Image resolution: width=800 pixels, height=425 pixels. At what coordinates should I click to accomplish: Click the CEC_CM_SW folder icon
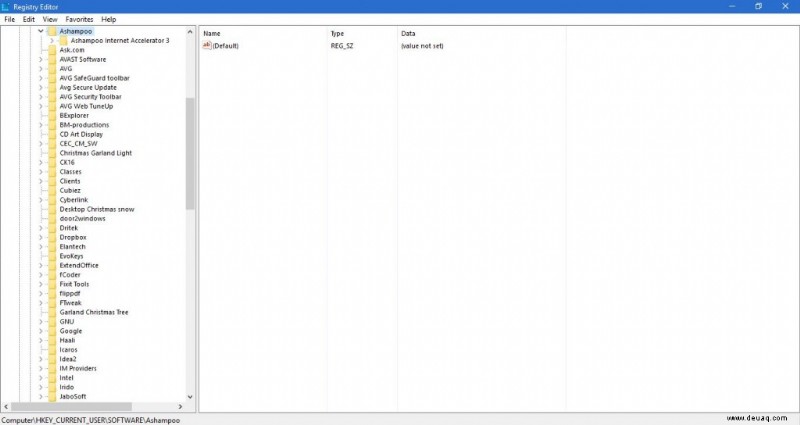(52, 143)
